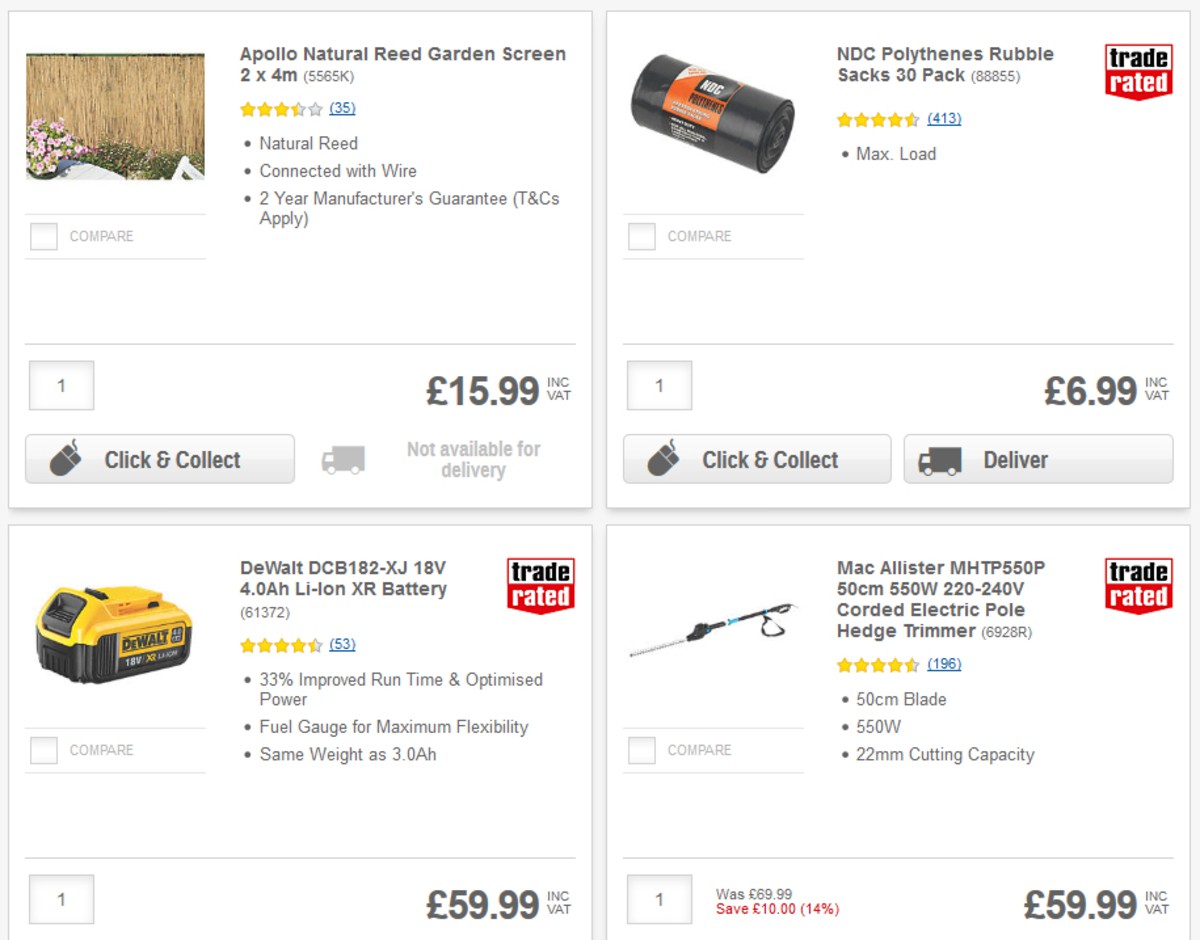Check Compare for the Mac Allister pole trimmer
The image size is (1200, 940).
pyautogui.click(x=640, y=750)
